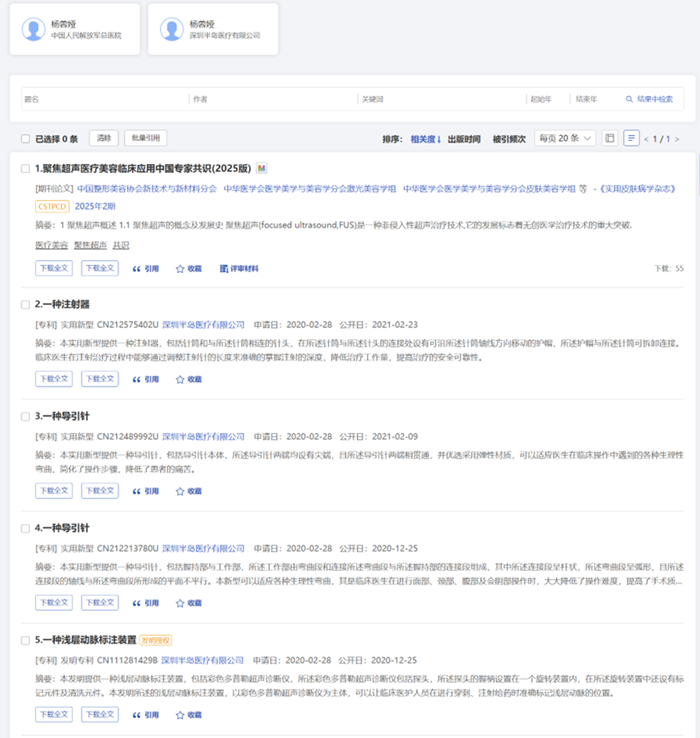Go to previous results page arrow

click(x=646, y=139)
